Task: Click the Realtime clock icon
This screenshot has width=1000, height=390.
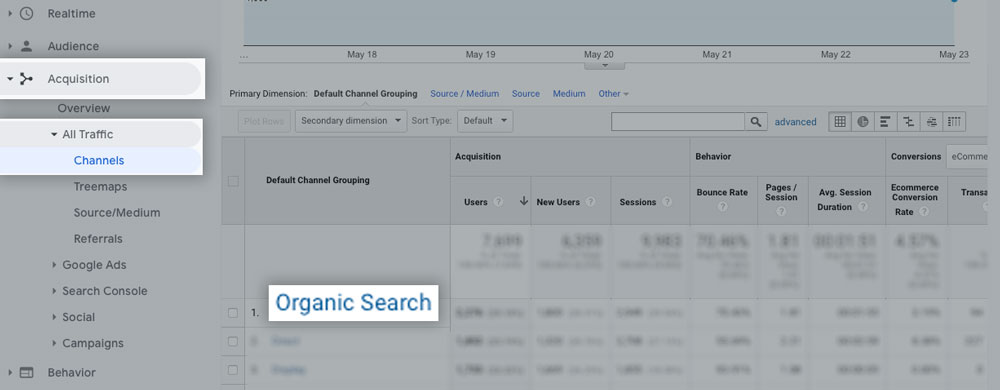Action: tap(26, 13)
